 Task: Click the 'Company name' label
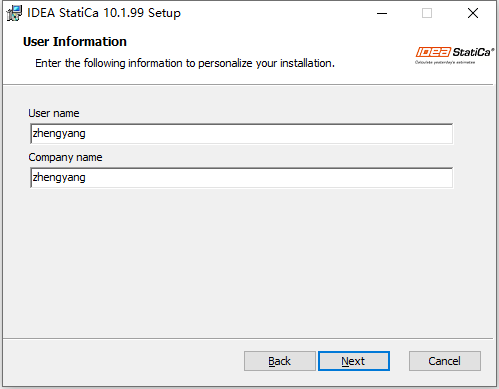(65, 157)
